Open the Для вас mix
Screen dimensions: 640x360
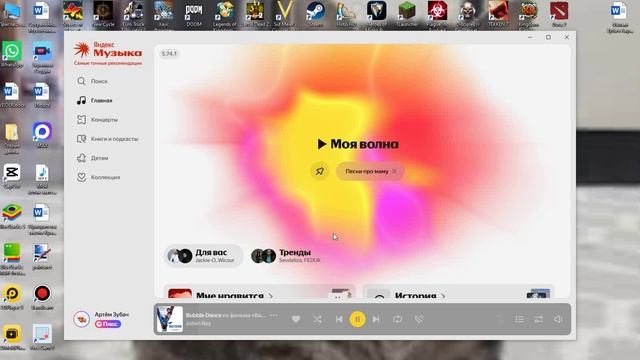click(203, 256)
